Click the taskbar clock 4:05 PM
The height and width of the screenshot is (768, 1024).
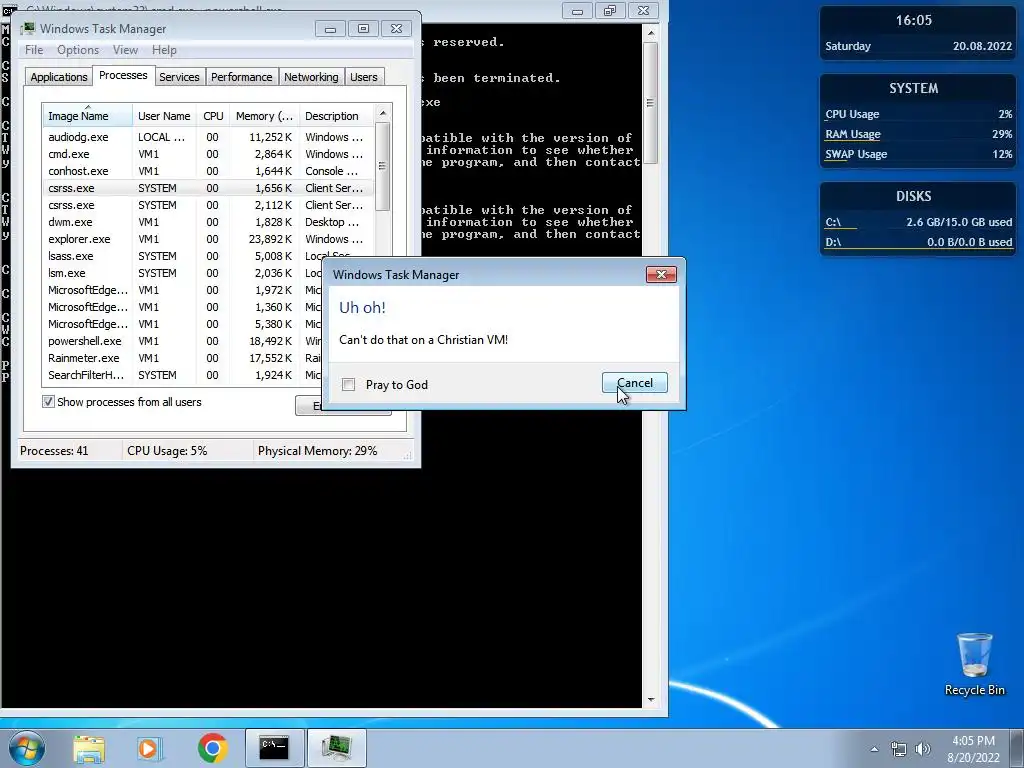(x=973, y=749)
